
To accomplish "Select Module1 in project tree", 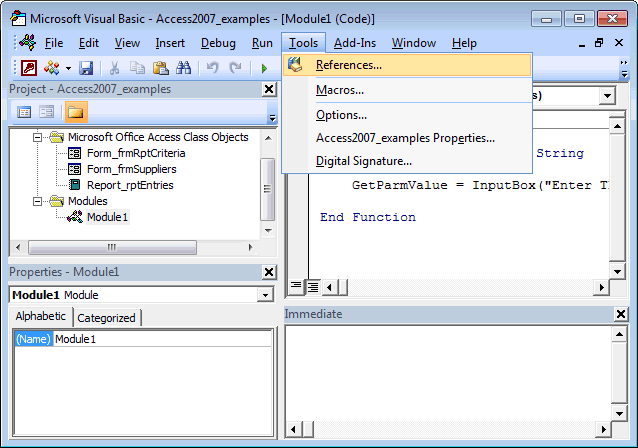I will (107, 217).
